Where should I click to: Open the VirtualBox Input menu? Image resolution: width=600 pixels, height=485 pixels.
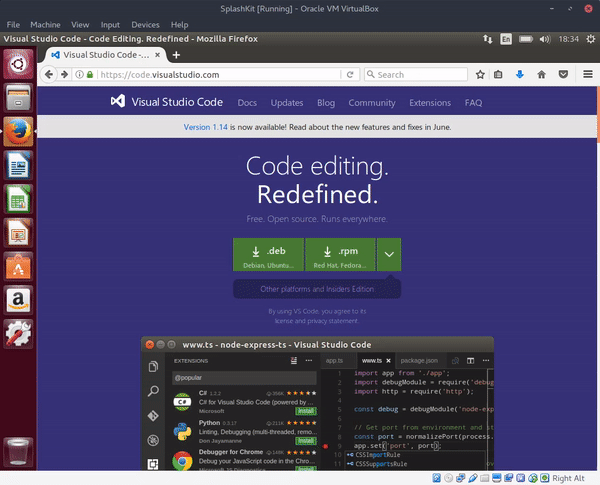click(110, 25)
